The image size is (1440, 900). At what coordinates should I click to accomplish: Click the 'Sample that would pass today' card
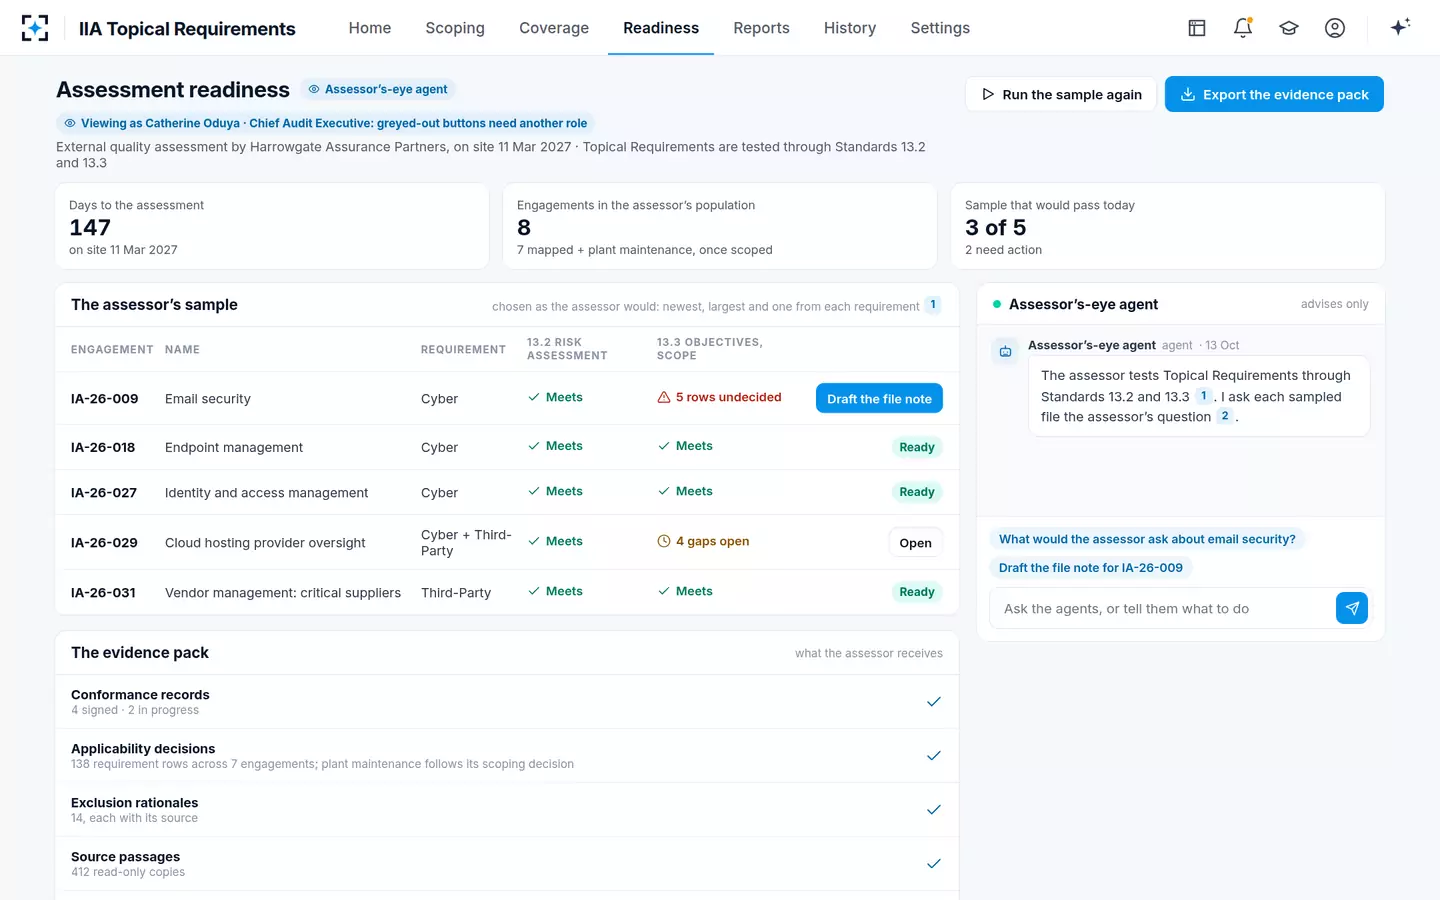coord(1167,226)
